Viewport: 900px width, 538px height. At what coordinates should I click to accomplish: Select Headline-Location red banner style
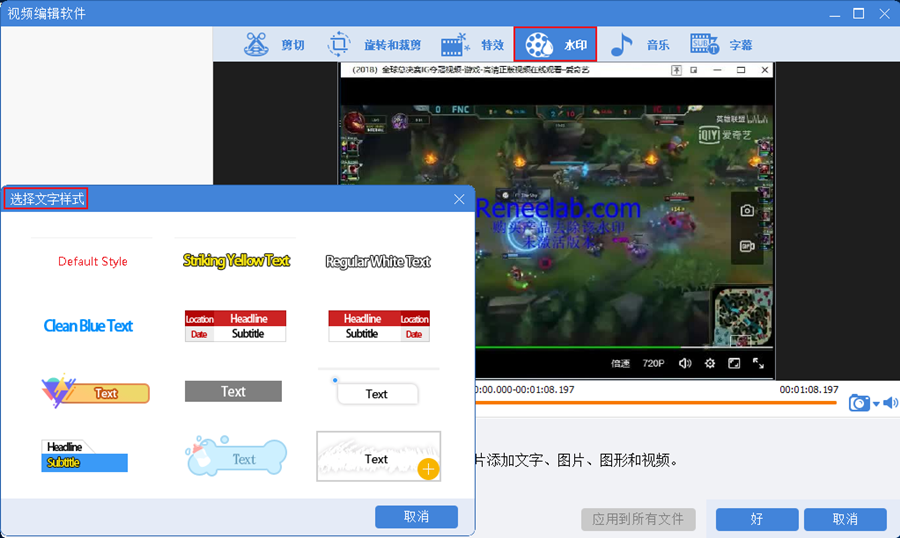[x=379, y=326]
